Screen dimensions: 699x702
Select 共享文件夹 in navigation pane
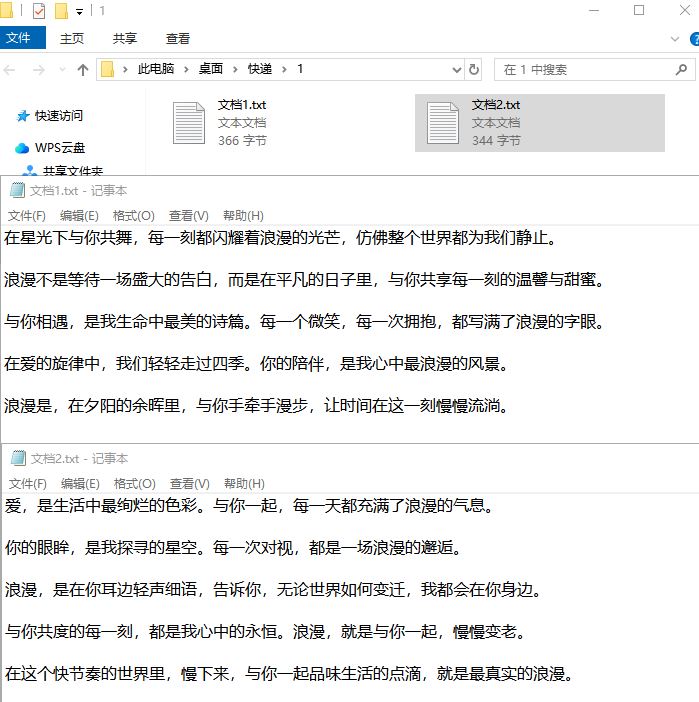coord(73,171)
